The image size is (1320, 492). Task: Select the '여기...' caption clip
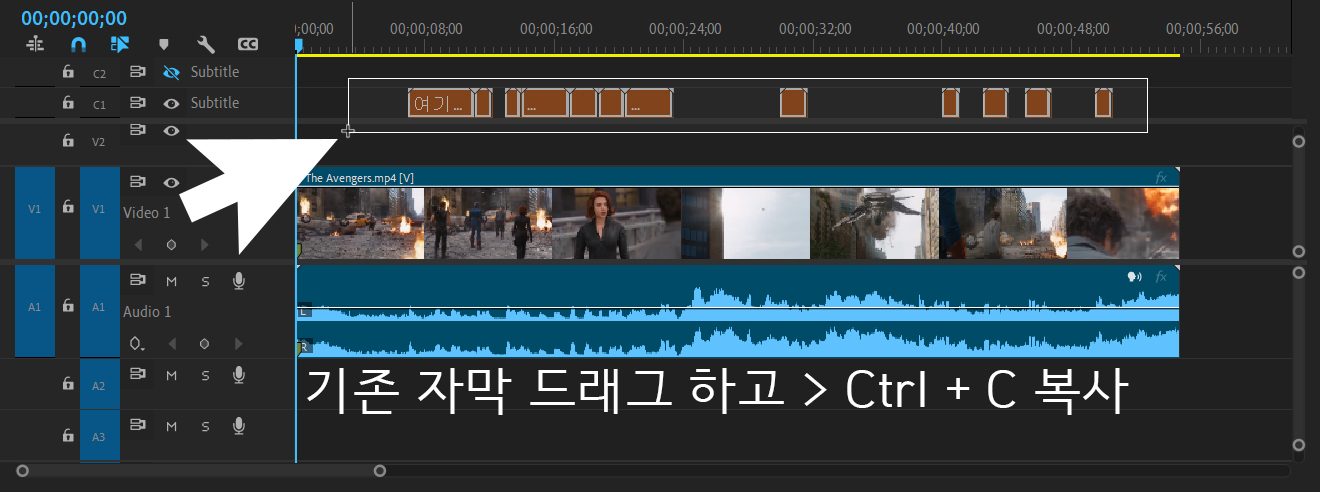(440, 102)
